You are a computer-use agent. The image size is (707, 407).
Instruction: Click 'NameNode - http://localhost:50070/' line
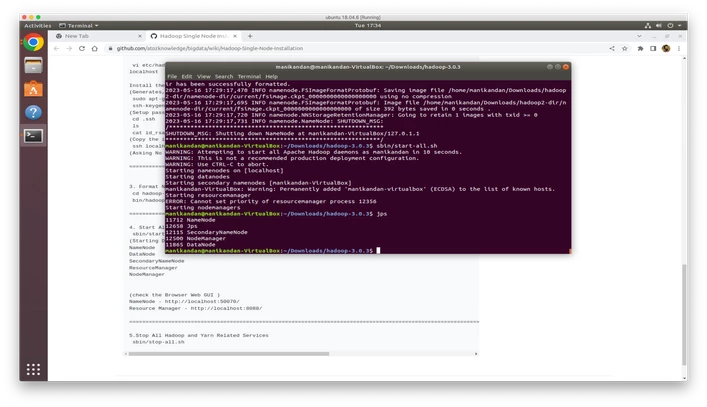pyautogui.click(x=184, y=302)
